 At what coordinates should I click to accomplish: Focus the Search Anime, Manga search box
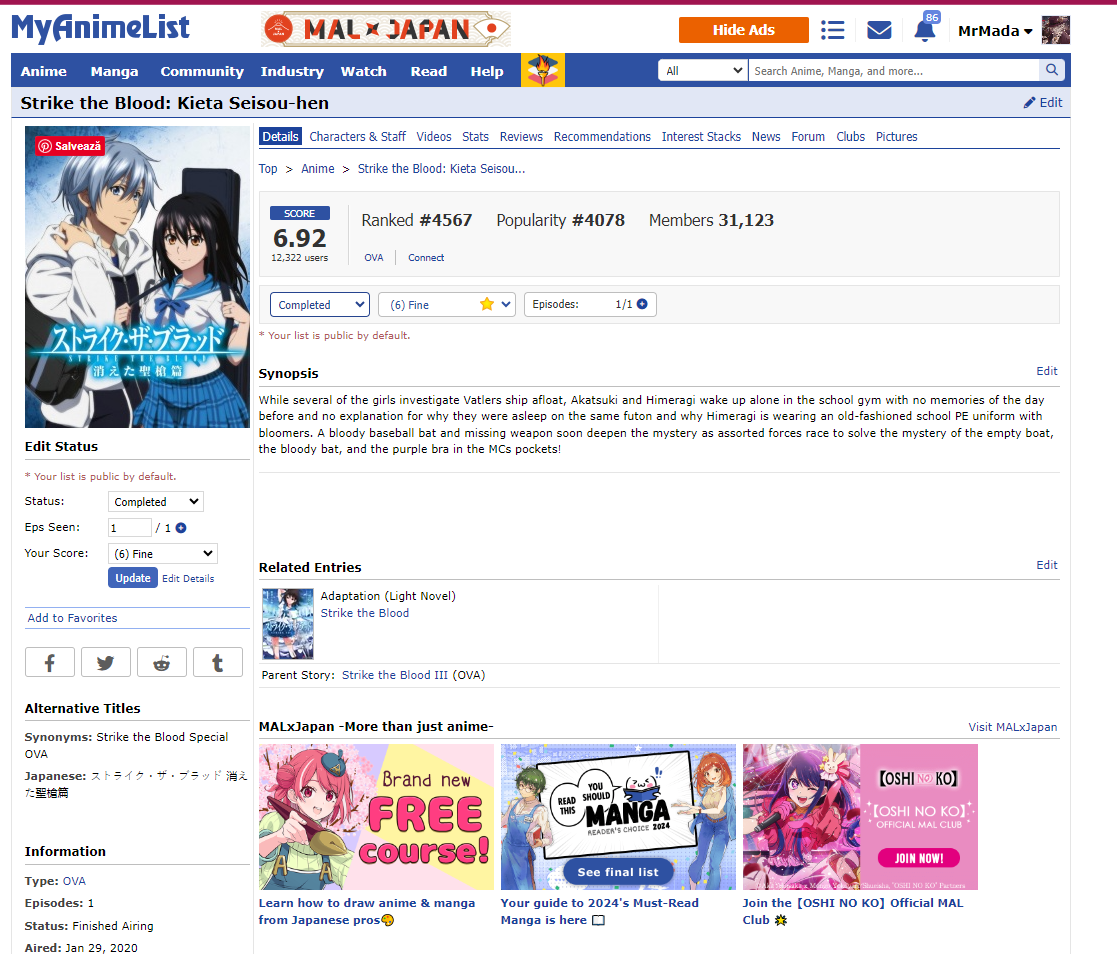pos(893,71)
